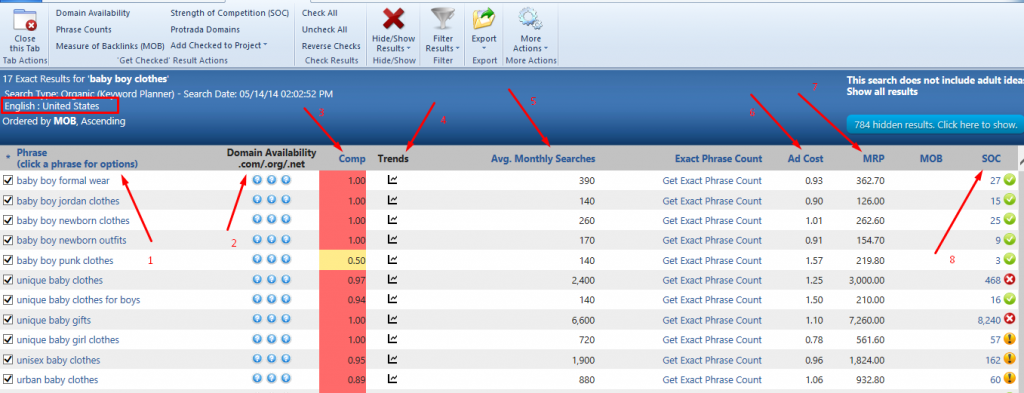
Task: Uncheck the baby boy newborn outfits checkbox
Action: (8, 240)
